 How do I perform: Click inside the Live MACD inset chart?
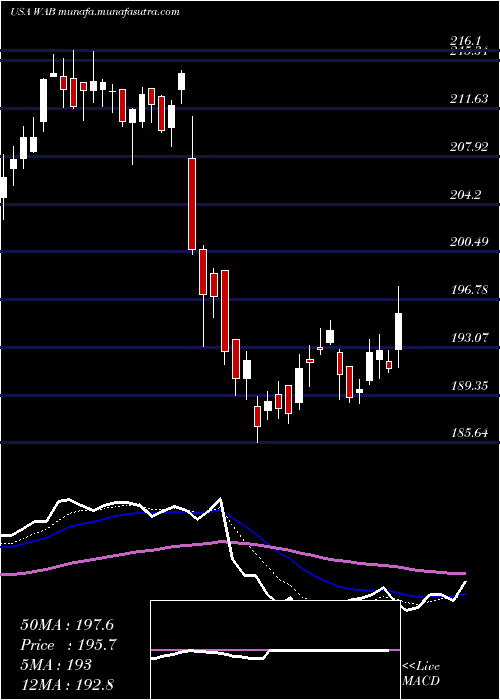275,650
